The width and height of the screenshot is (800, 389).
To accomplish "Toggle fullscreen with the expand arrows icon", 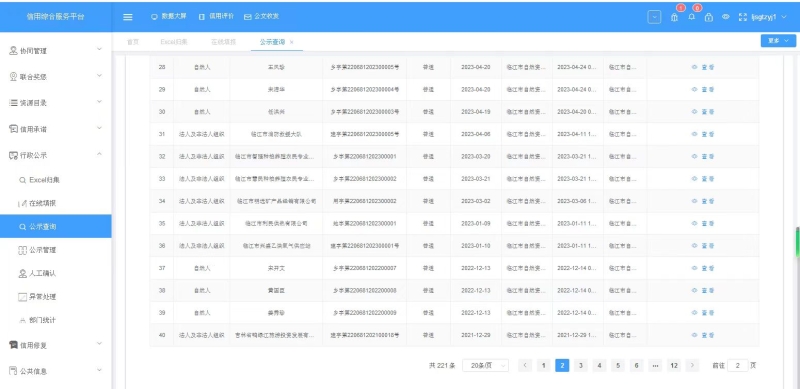I will 742,17.
